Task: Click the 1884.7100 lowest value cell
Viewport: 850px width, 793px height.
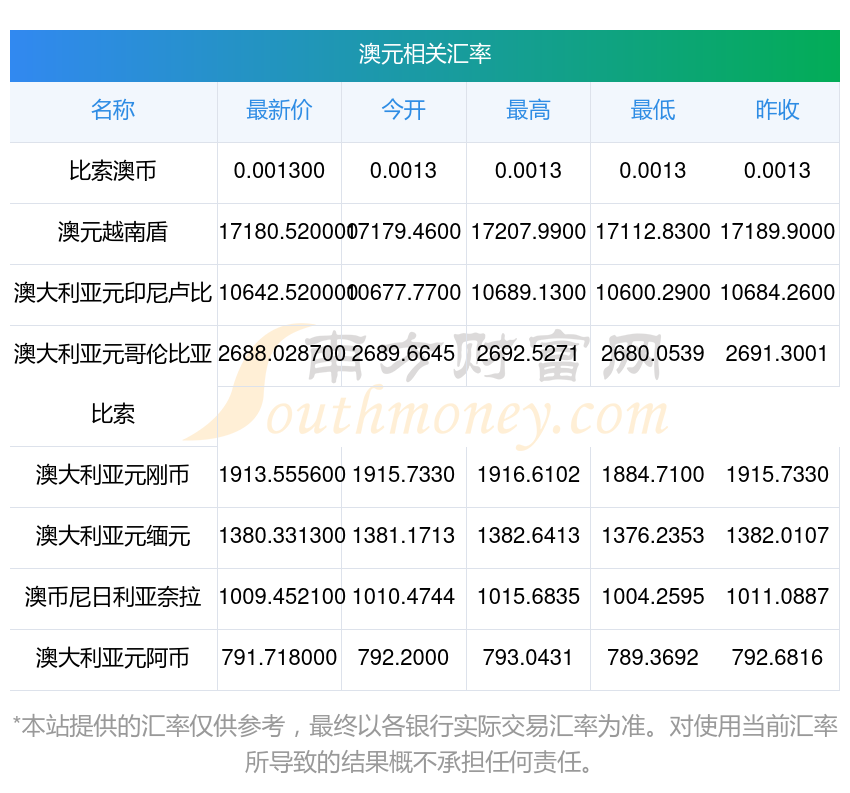Action: tap(653, 475)
